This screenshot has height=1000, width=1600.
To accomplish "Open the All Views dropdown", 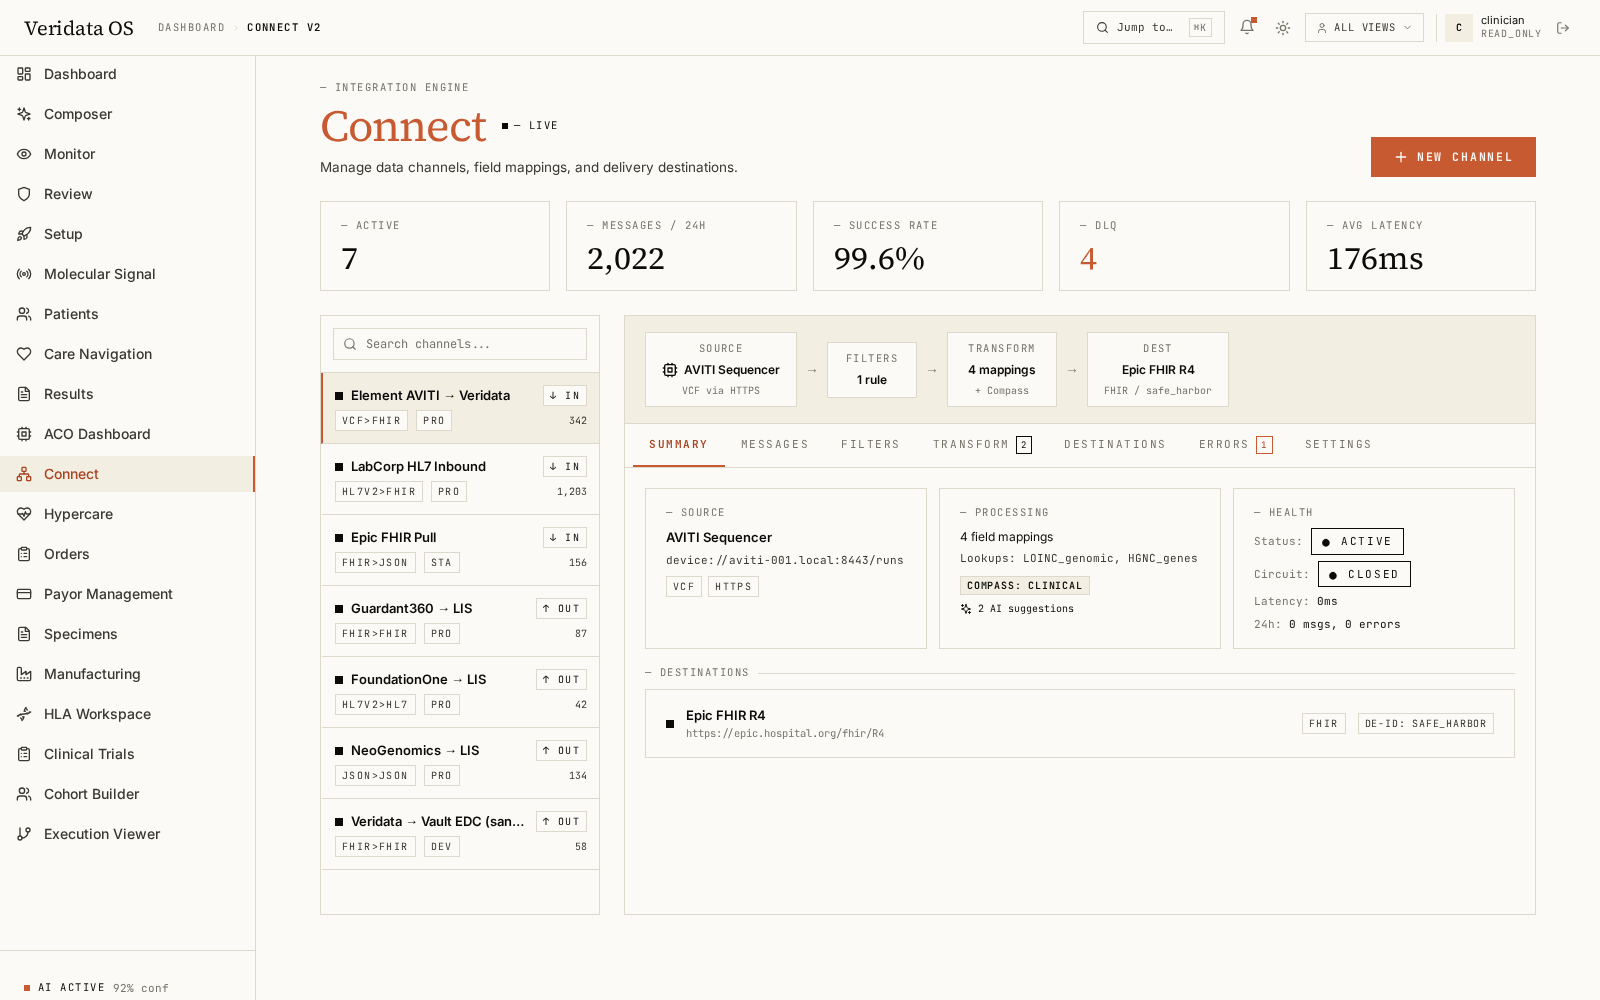I will click(x=1364, y=28).
